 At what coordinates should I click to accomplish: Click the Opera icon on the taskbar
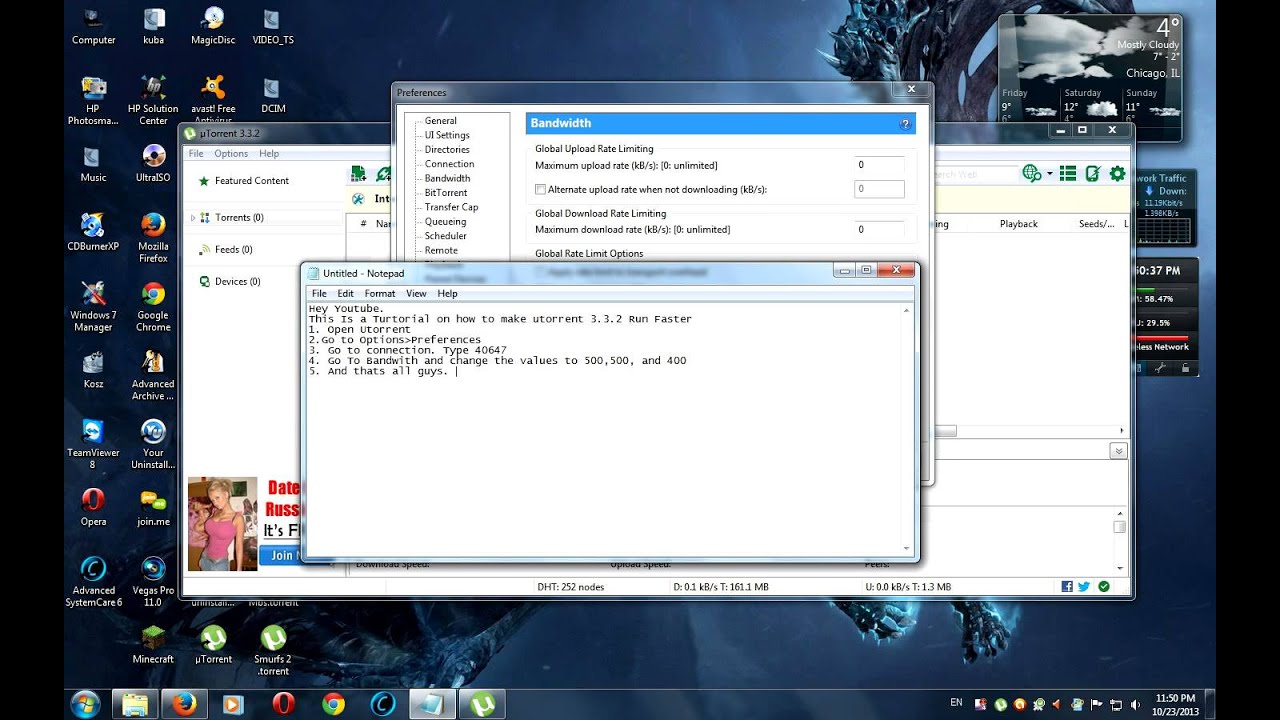(283, 704)
